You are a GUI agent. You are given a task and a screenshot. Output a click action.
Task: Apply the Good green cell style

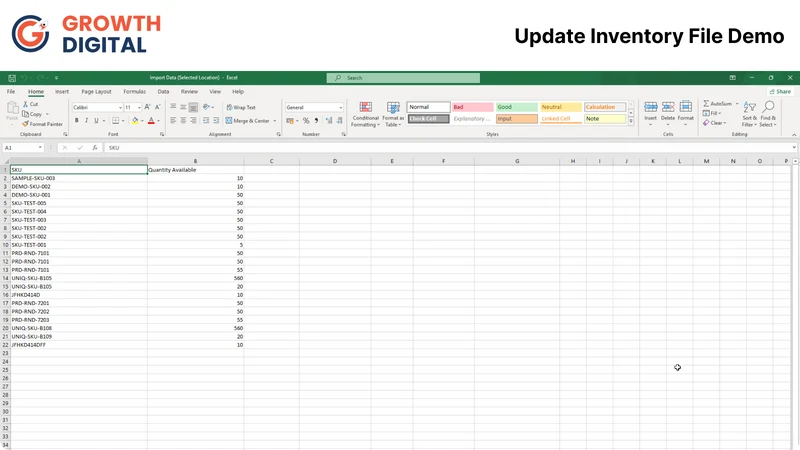(516, 107)
